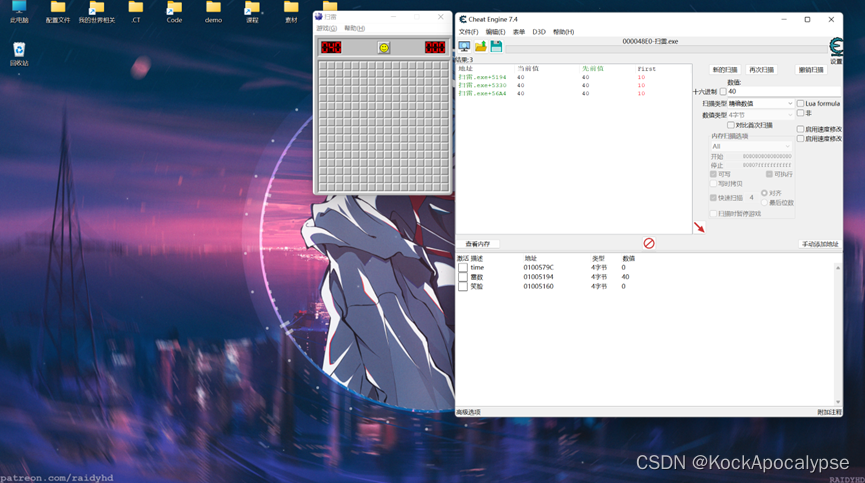Select the 扫雷.exe+5330 result row
865x483 pixels.
pos(574,85)
